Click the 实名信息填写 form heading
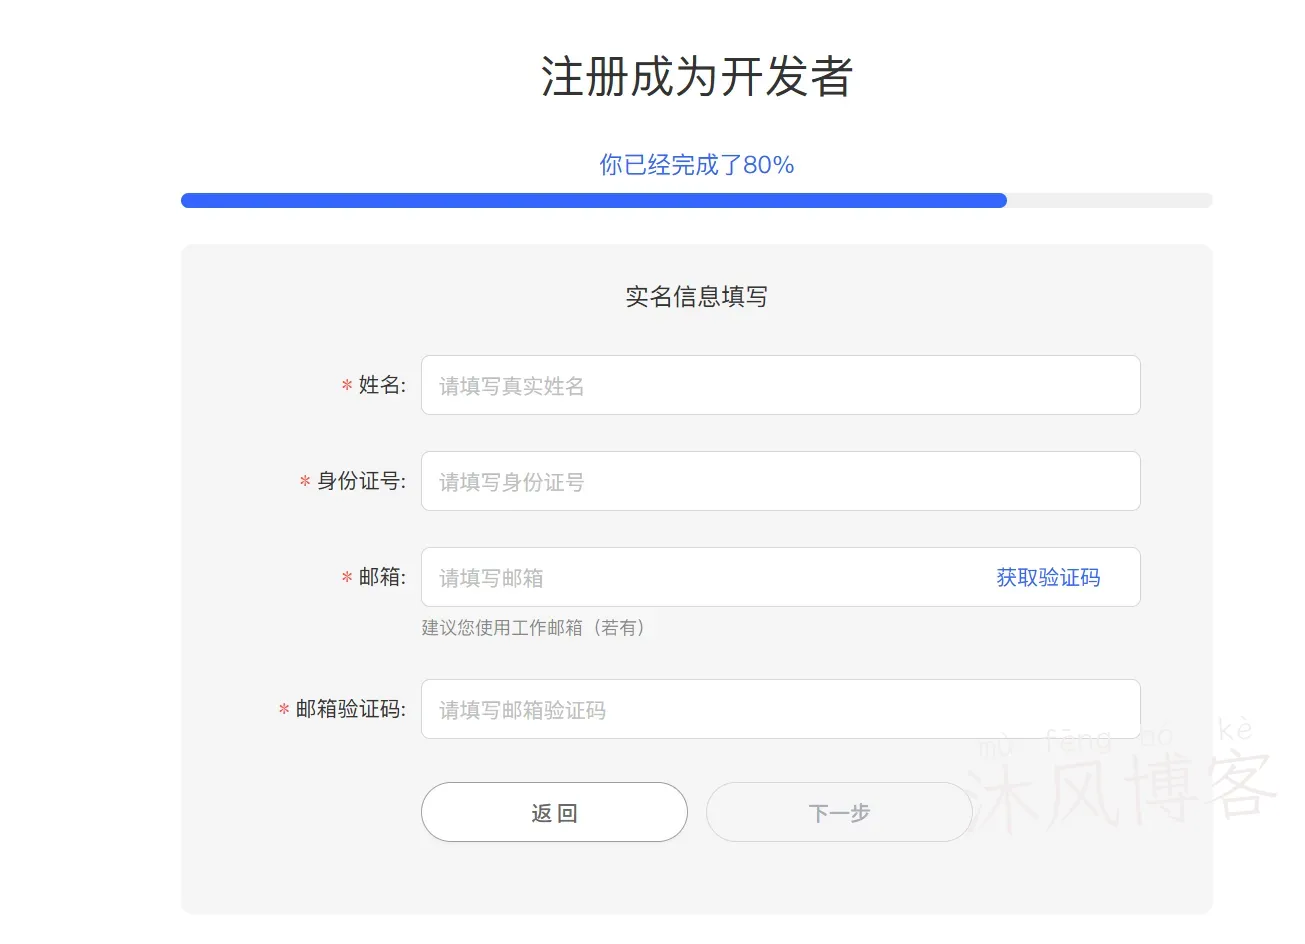This screenshot has width=1305, height=944. tap(694, 297)
